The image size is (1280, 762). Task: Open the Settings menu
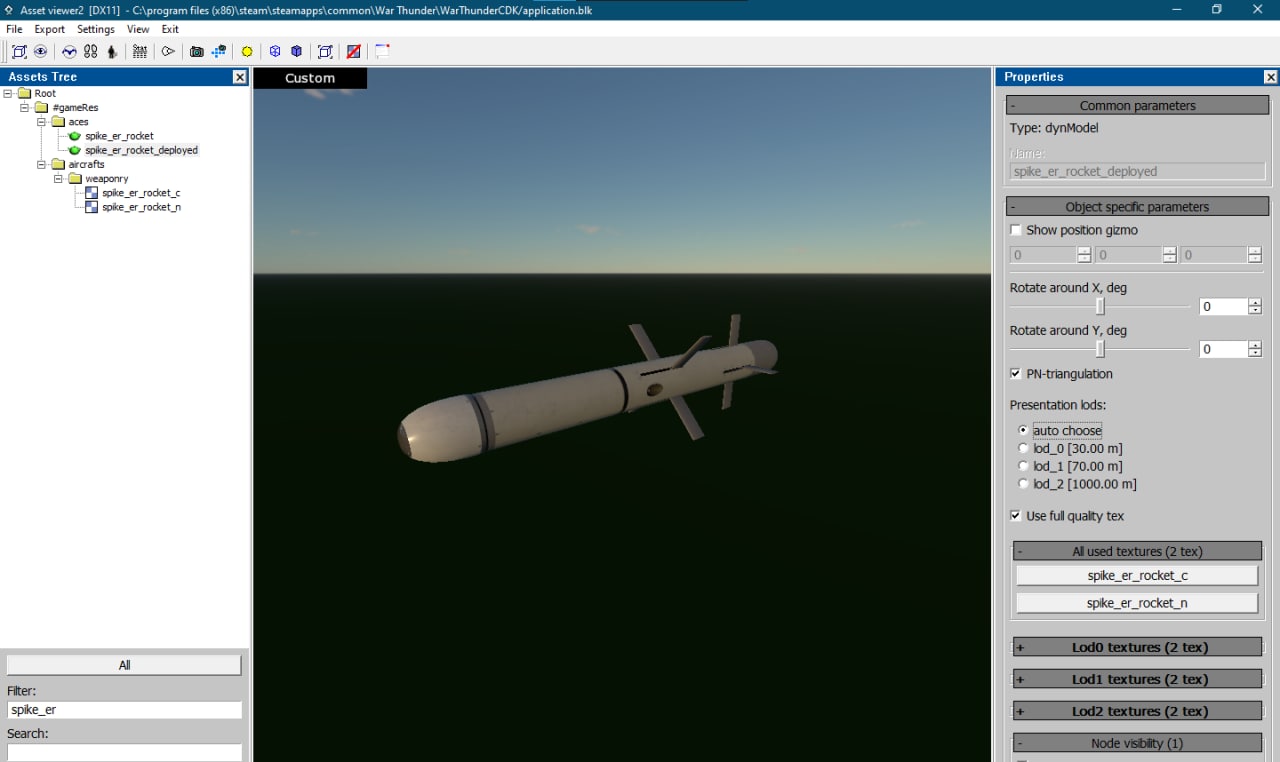[96, 29]
